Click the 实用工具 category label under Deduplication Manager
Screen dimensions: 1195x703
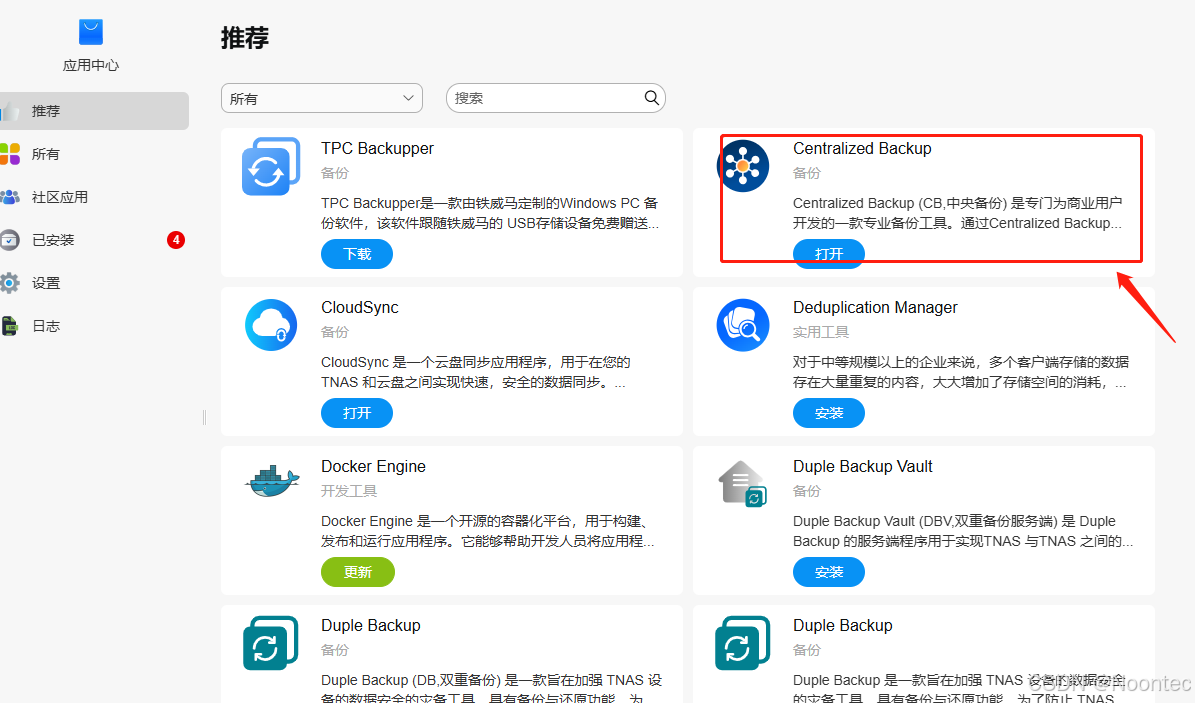[x=821, y=332]
